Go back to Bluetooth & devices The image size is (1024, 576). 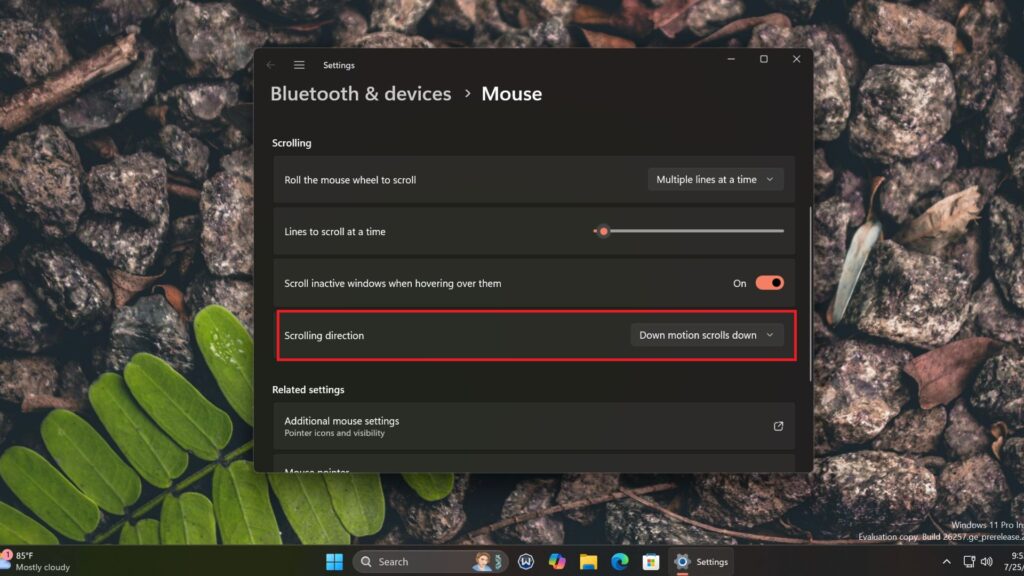coord(361,93)
